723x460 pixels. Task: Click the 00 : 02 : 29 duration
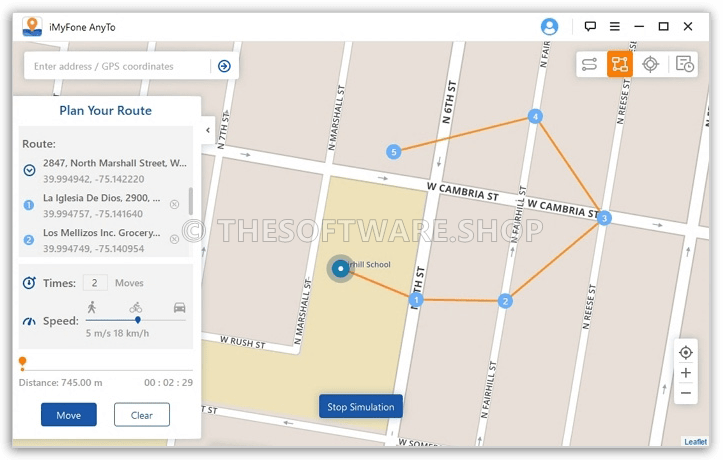click(168, 383)
